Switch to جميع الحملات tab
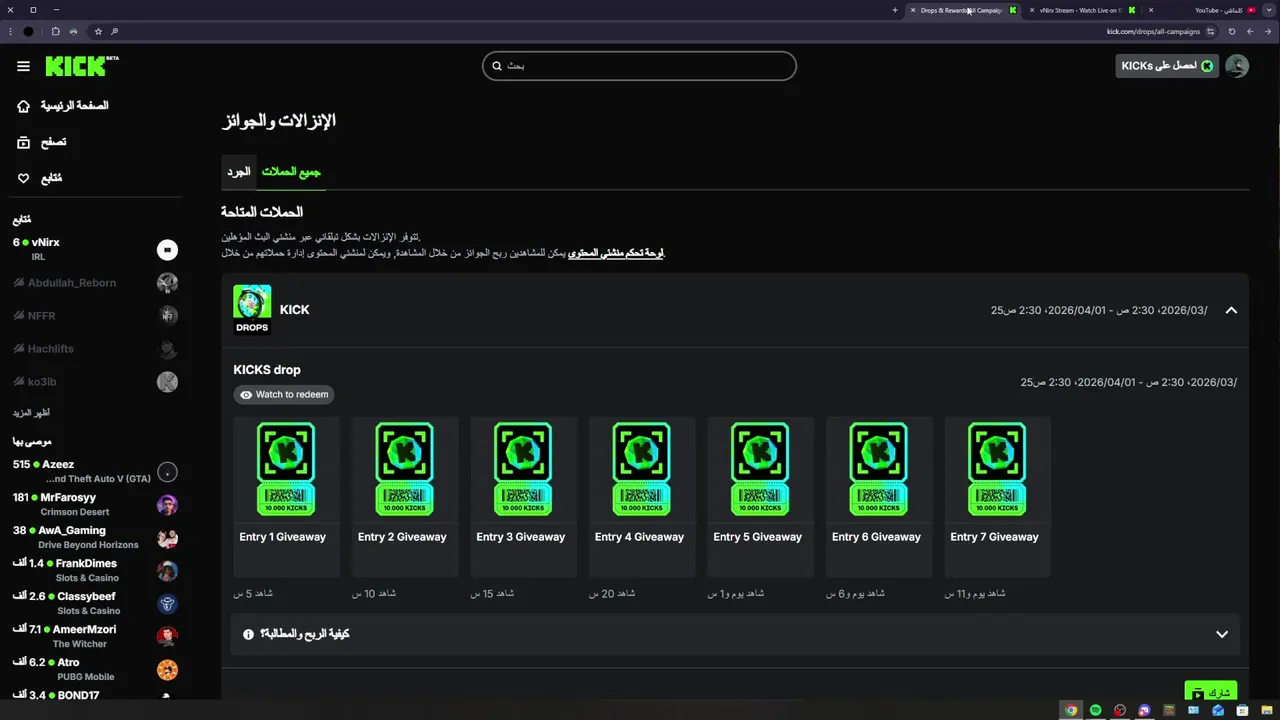This screenshot has height=720, width=1280. 291,172
